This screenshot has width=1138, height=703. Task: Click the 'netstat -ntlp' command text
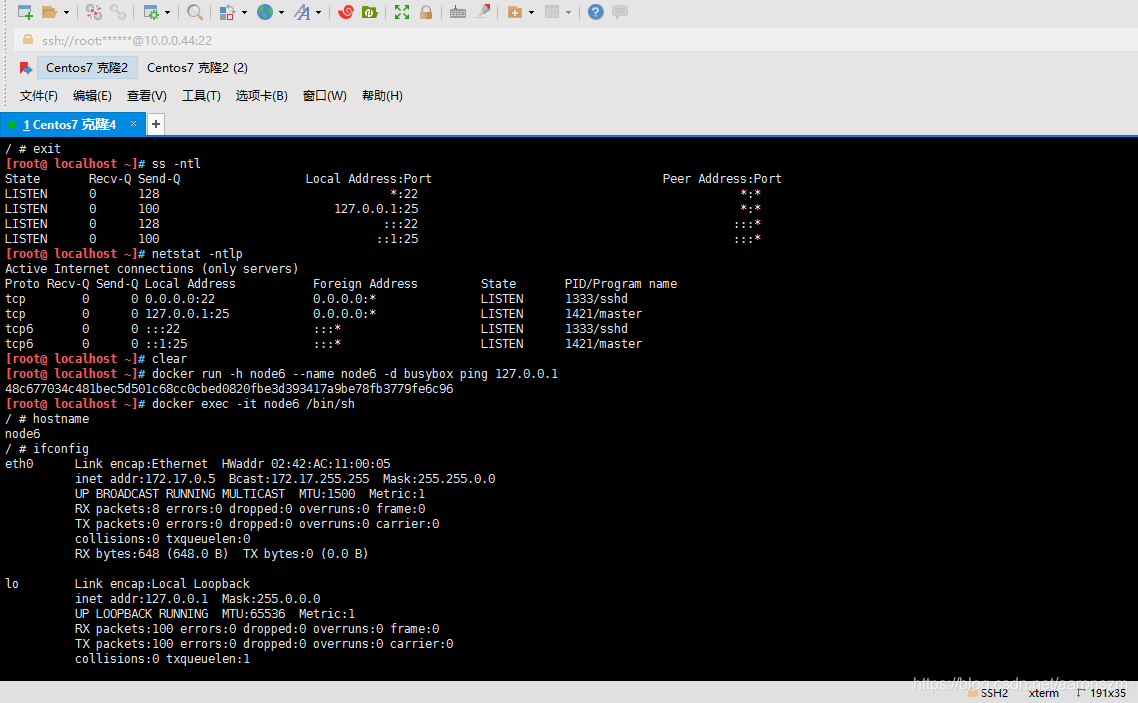click(x=197, y=254)
